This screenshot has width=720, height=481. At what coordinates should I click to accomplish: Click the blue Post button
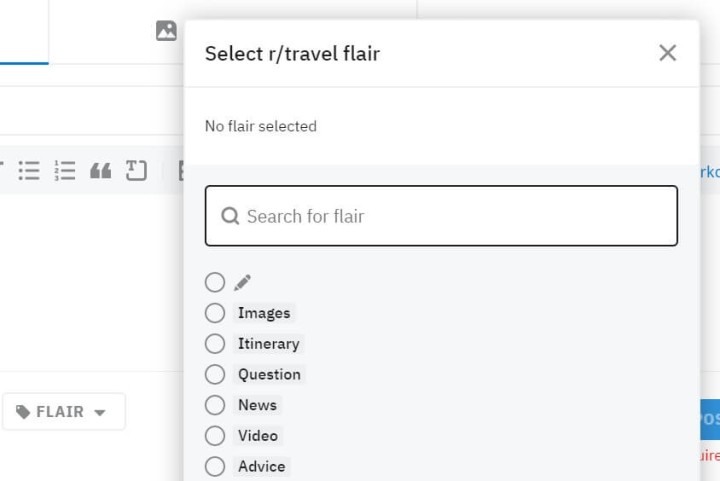[710, 419]
